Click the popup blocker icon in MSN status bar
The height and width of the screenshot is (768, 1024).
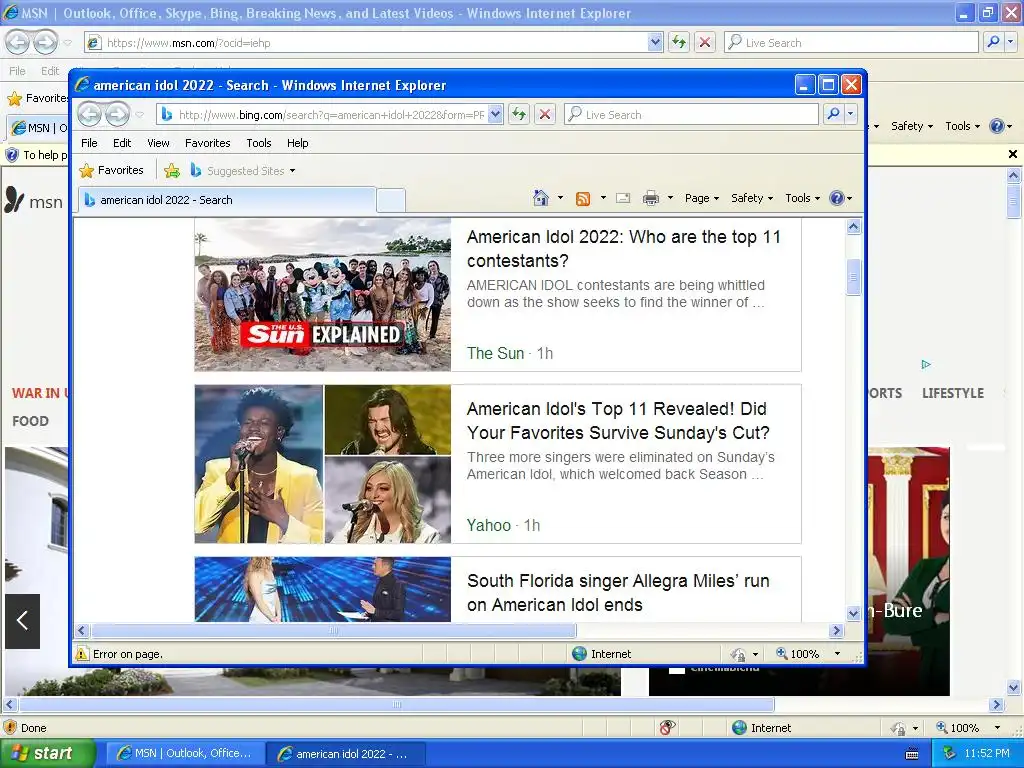tap(667, 728)
